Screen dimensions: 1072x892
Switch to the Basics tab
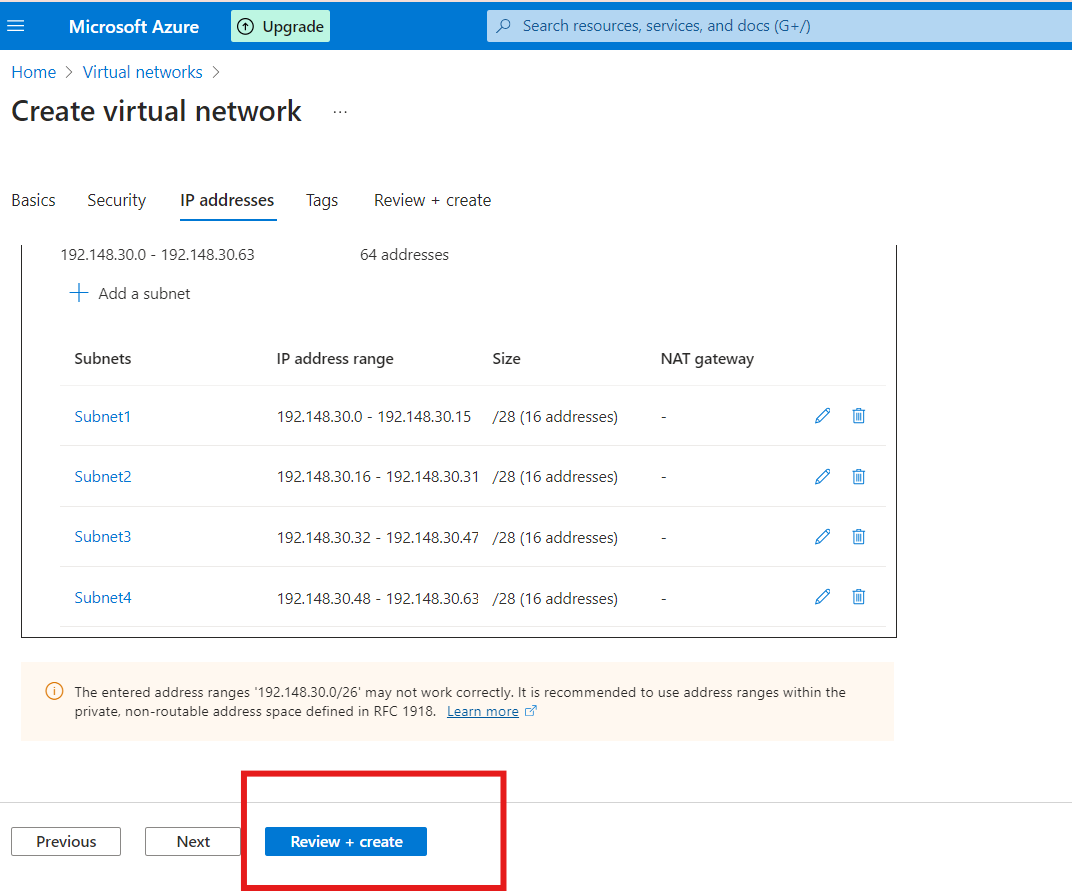coord(34,200)
